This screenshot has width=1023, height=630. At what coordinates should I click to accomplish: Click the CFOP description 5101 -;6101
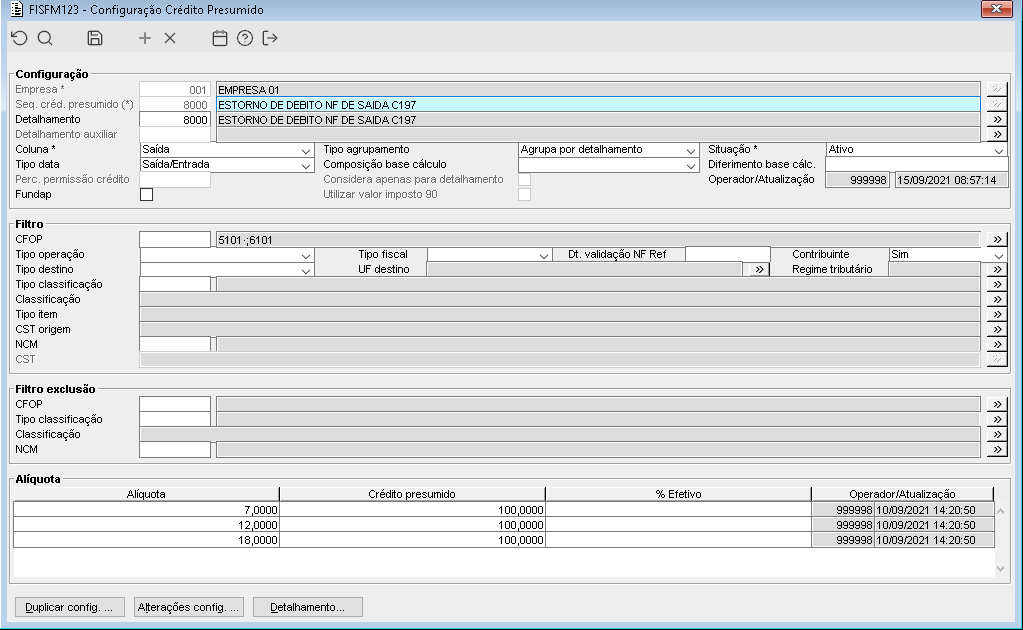pos(598,239)
